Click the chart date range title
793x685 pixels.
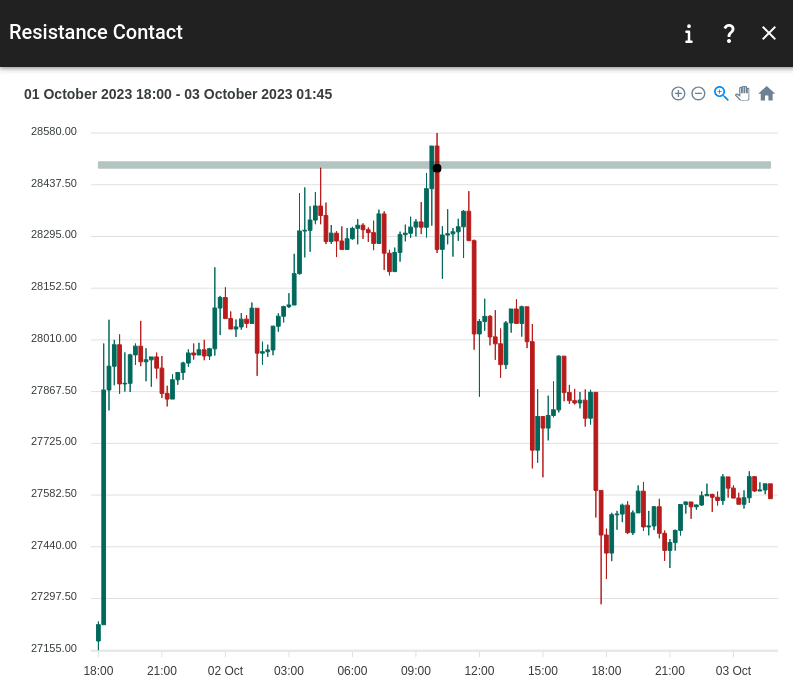point(178,94)
